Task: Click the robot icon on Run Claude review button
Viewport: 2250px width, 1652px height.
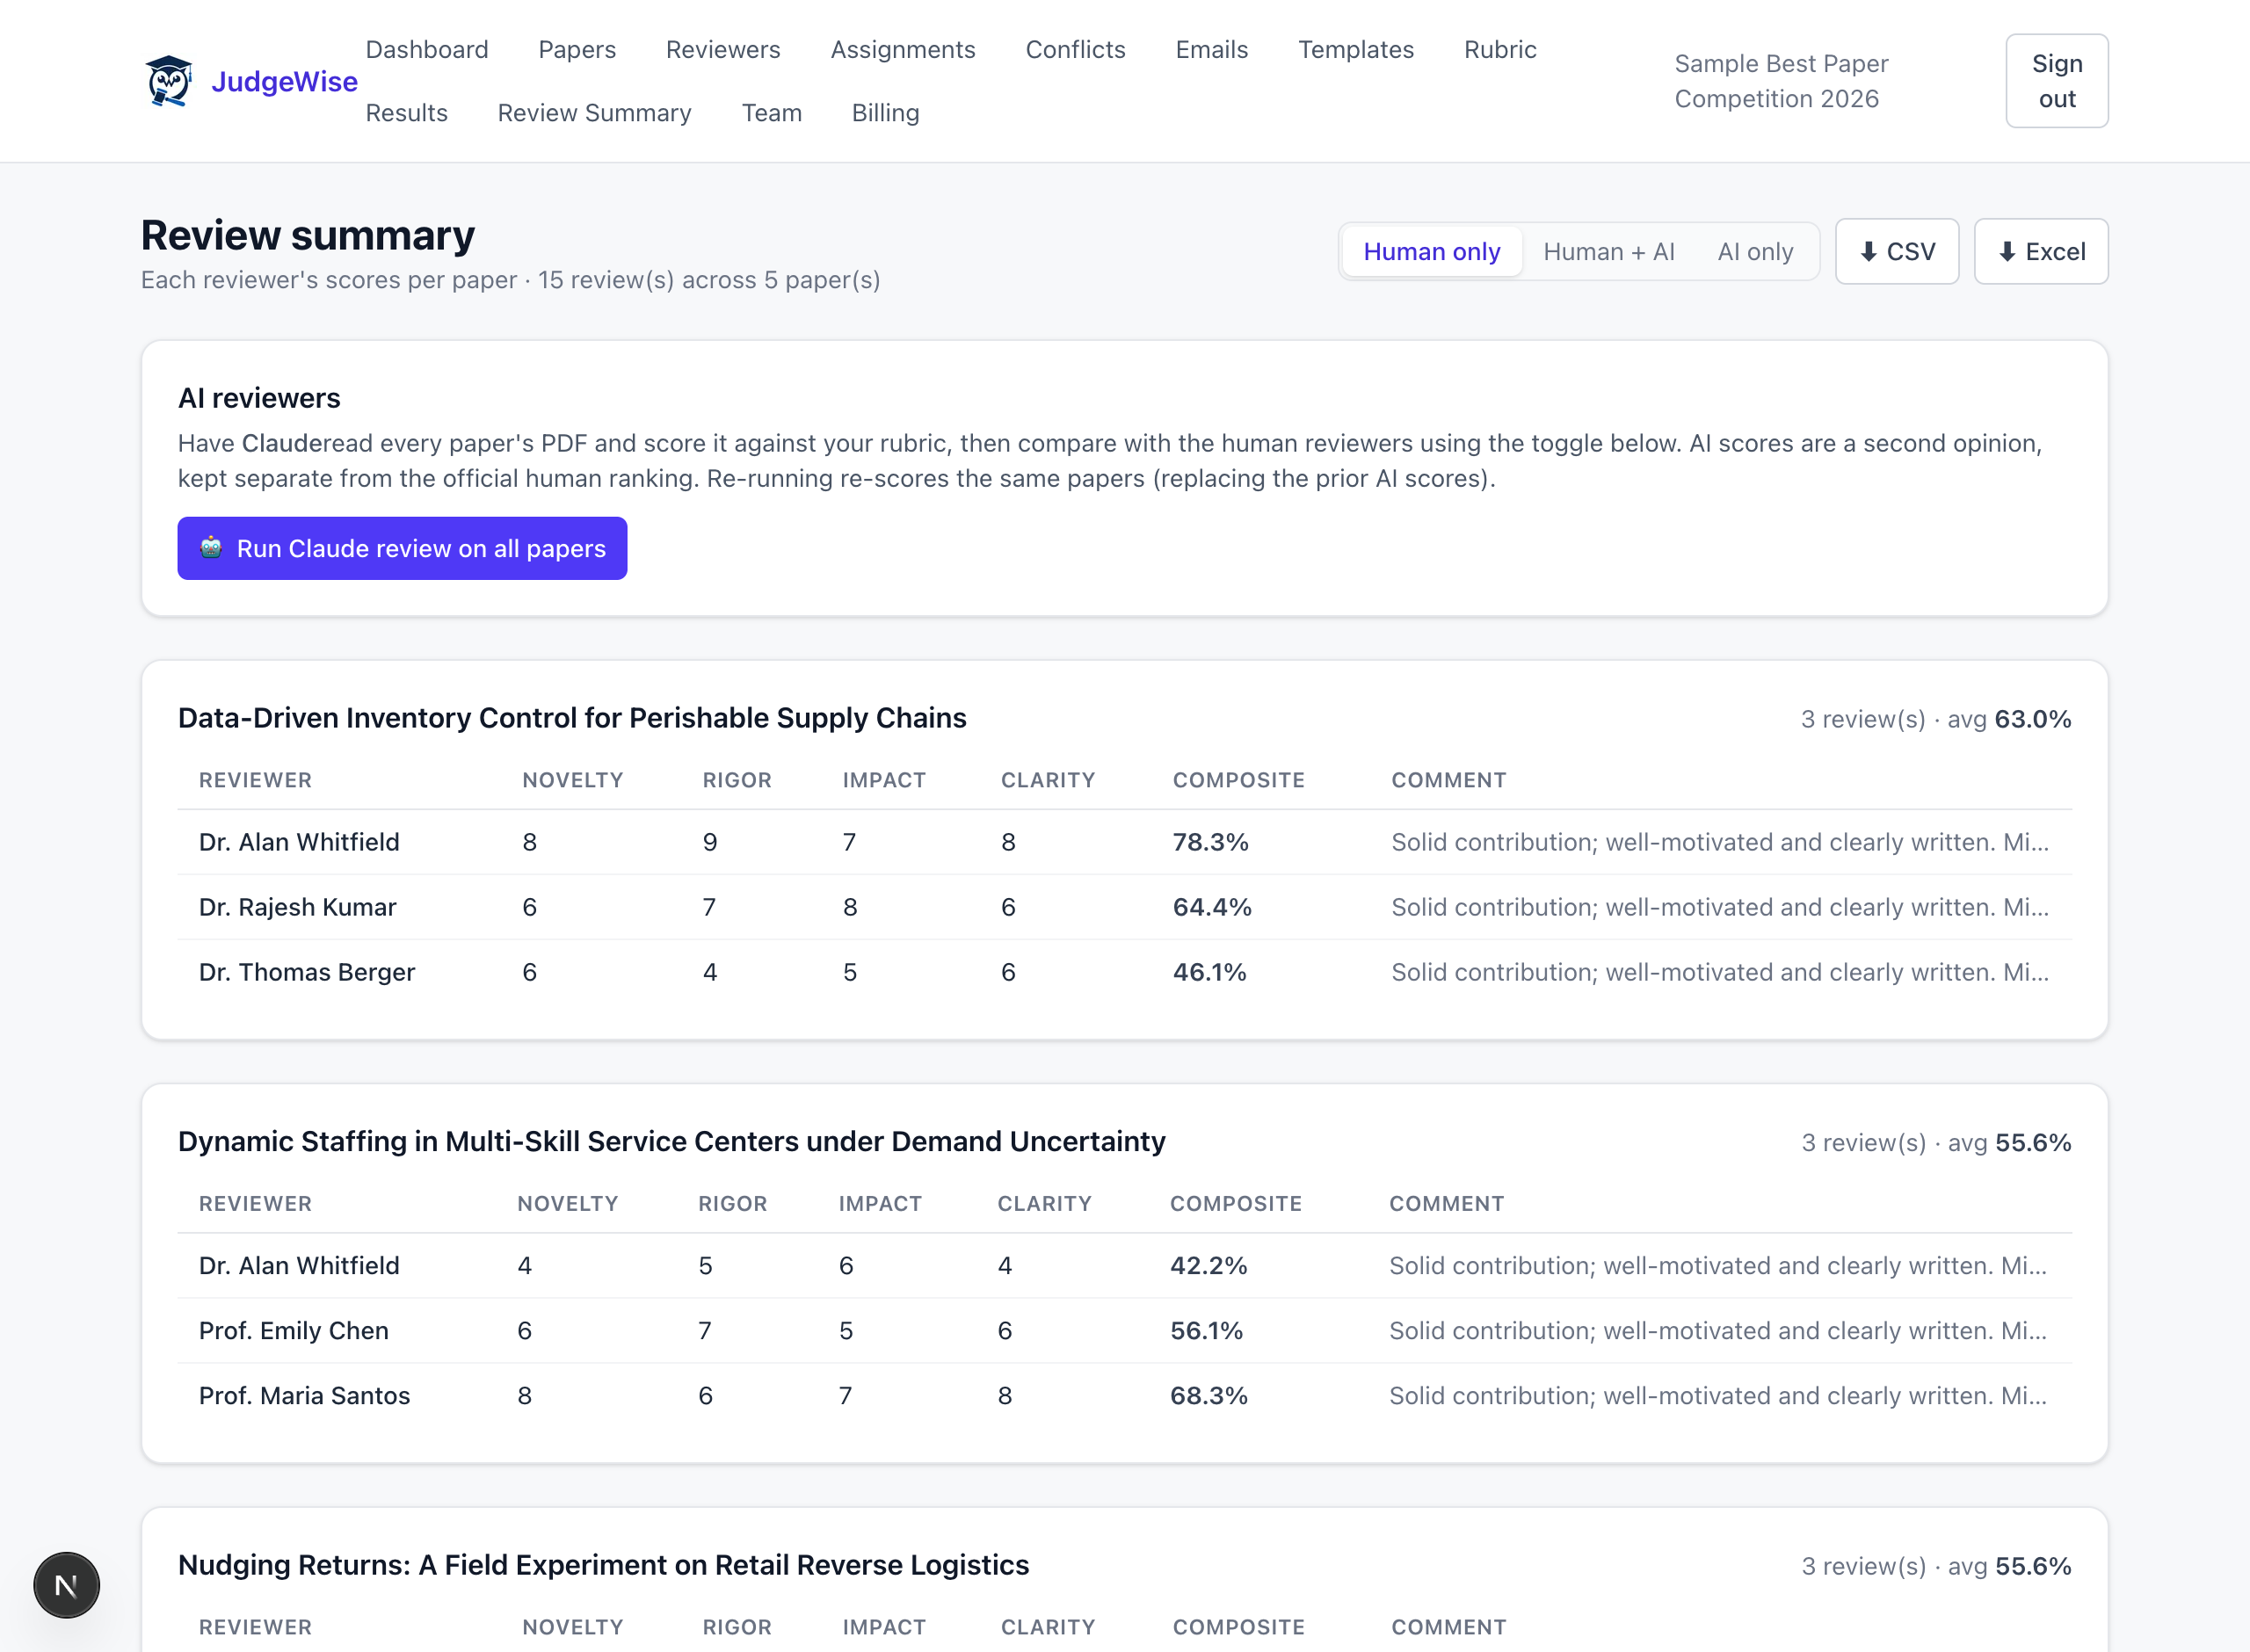Action: tap(211, 547)
